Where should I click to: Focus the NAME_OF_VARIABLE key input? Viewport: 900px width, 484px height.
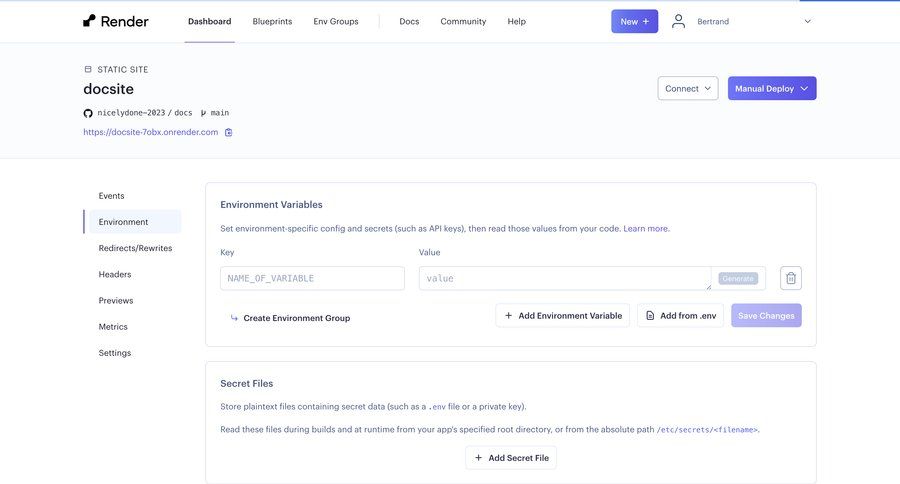tap(312, 278)
